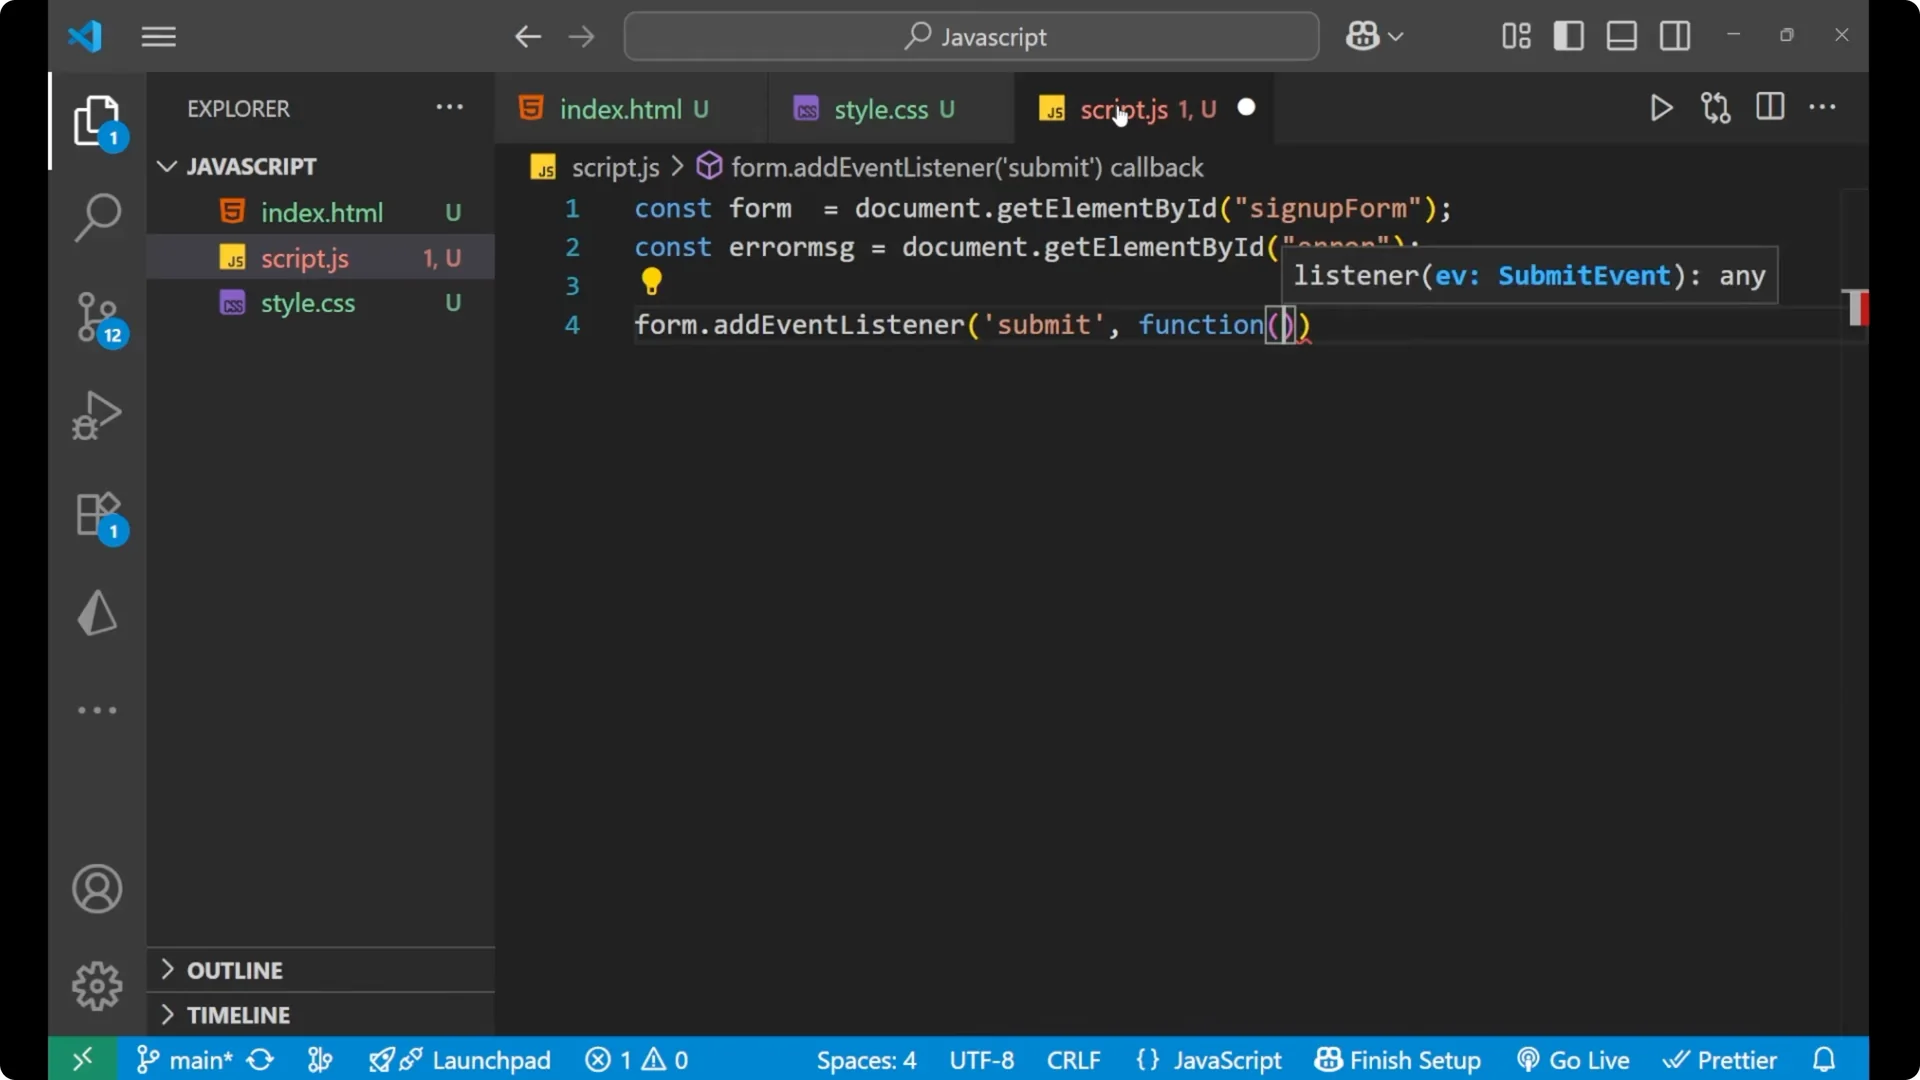Open Source Control view
This screenshot has width=1920, height=1080.
(97, 318)
